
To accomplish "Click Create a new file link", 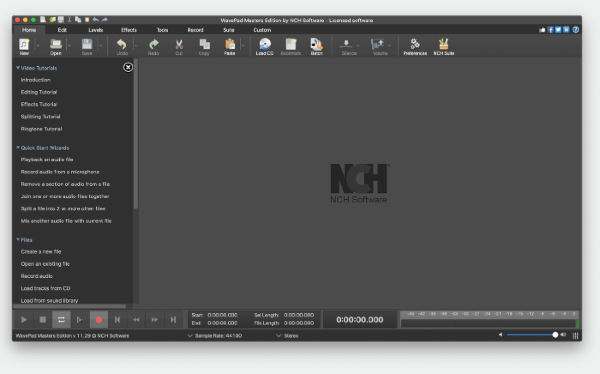I will pyautogui.click(x=41, y=252).
